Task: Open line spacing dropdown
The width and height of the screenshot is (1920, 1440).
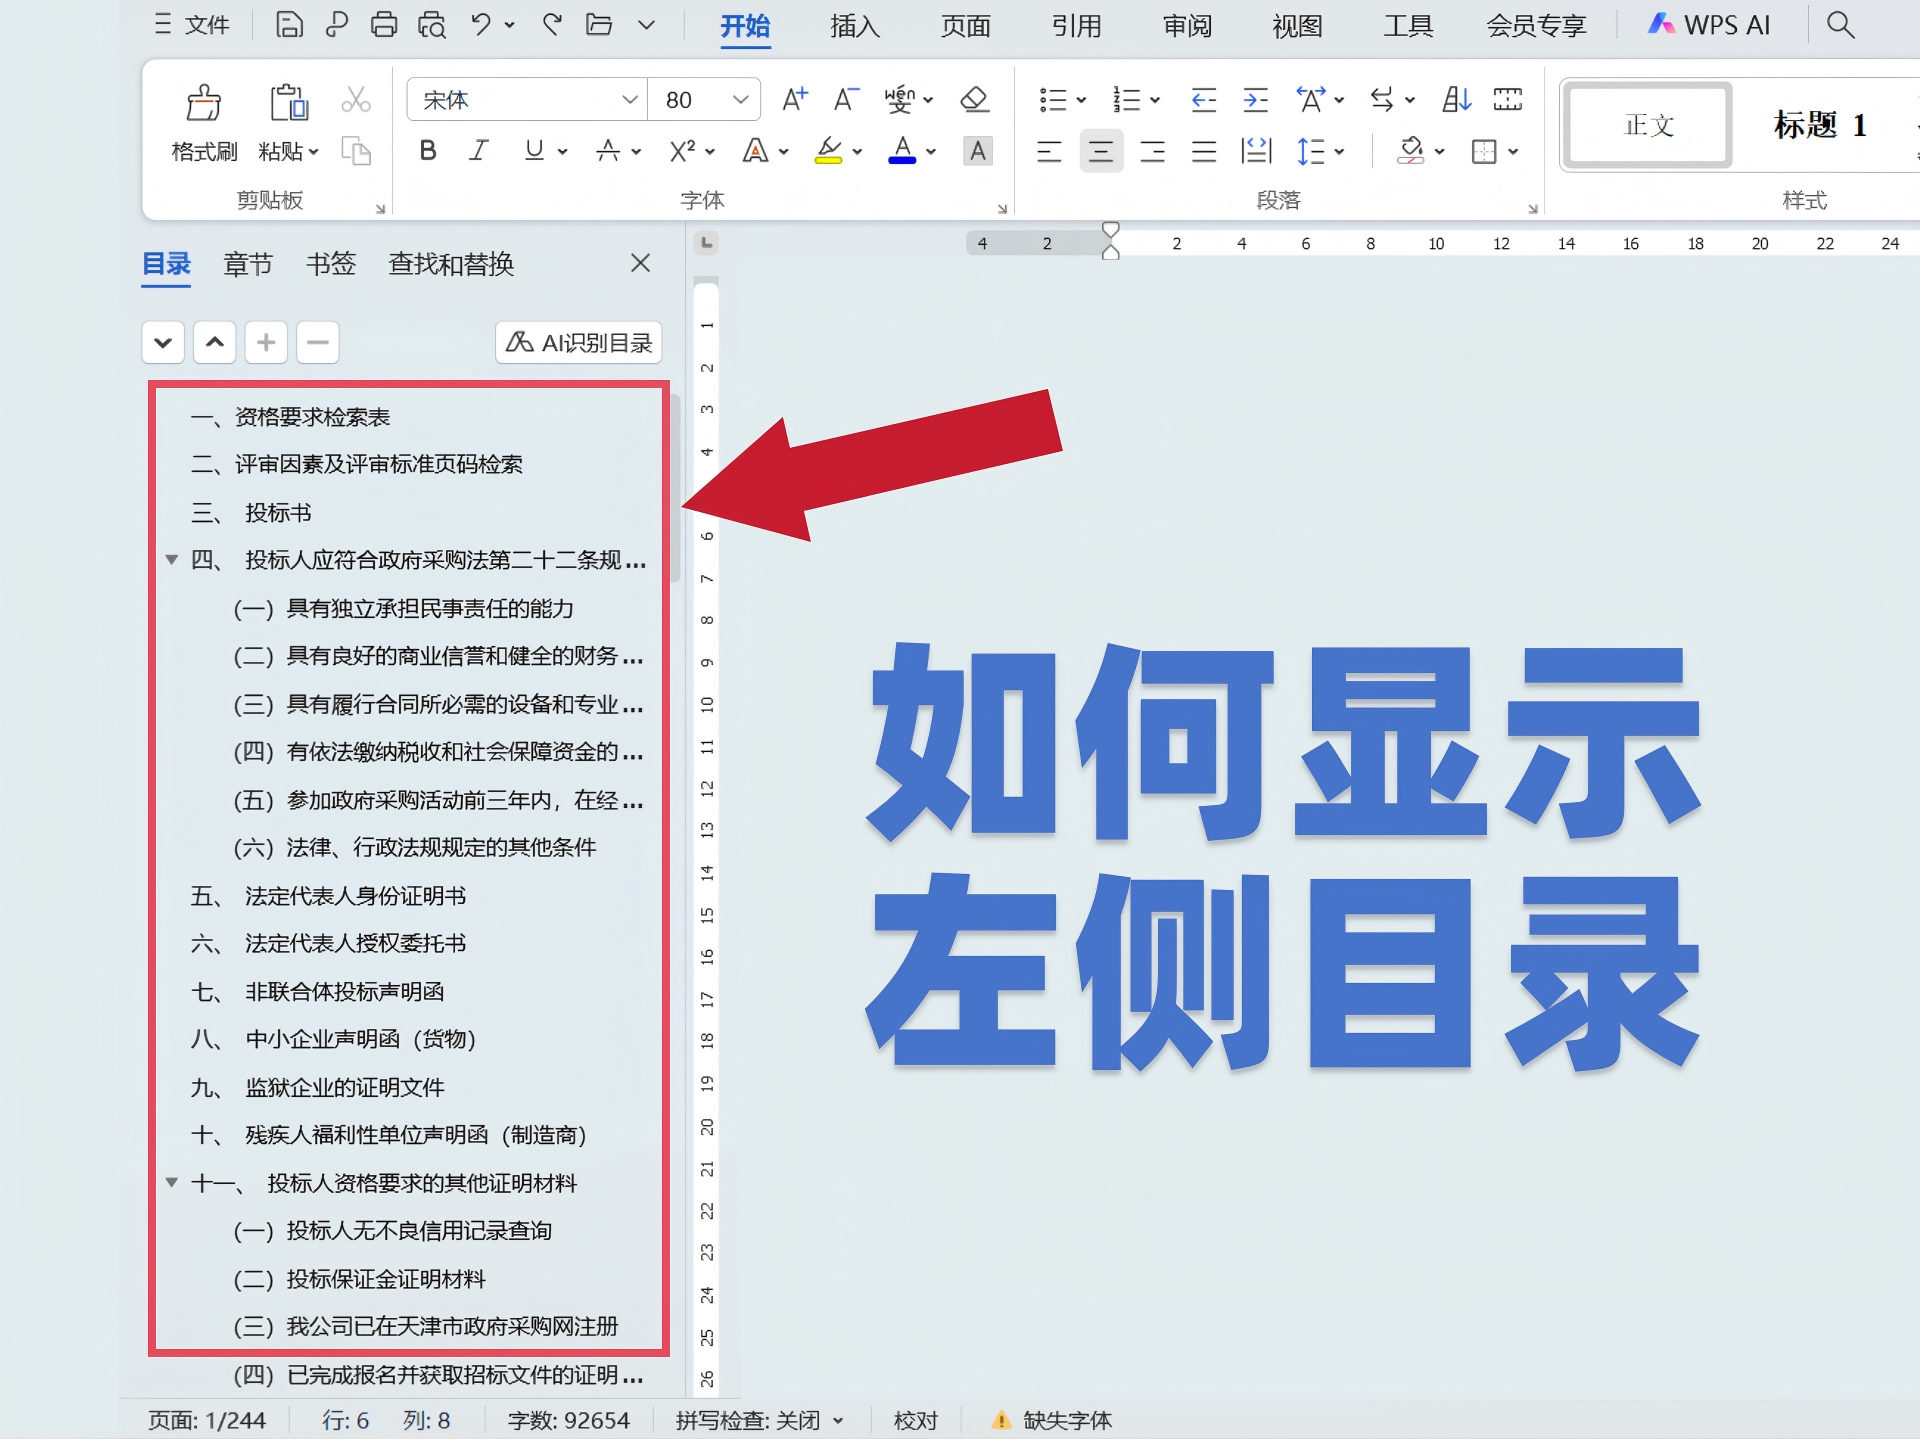Action: click(1339, 152)
